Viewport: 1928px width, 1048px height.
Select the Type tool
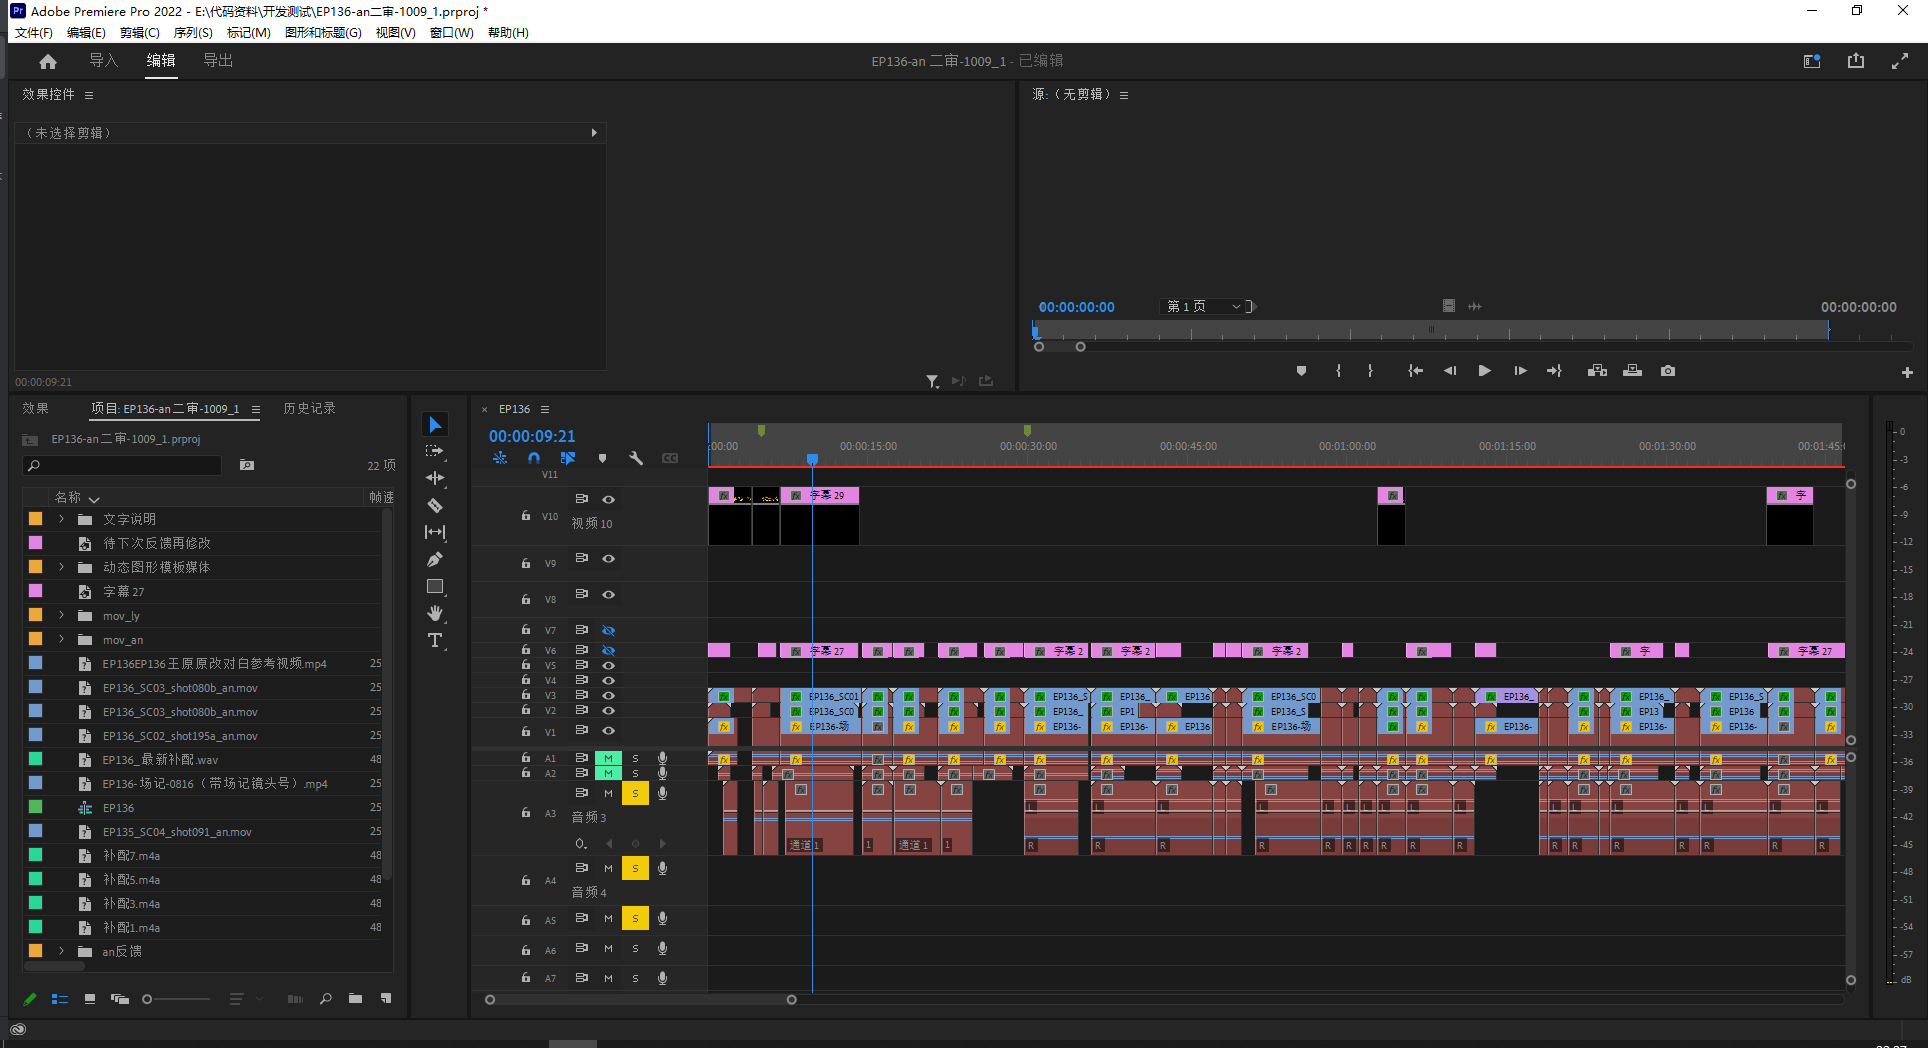point(435,641)
